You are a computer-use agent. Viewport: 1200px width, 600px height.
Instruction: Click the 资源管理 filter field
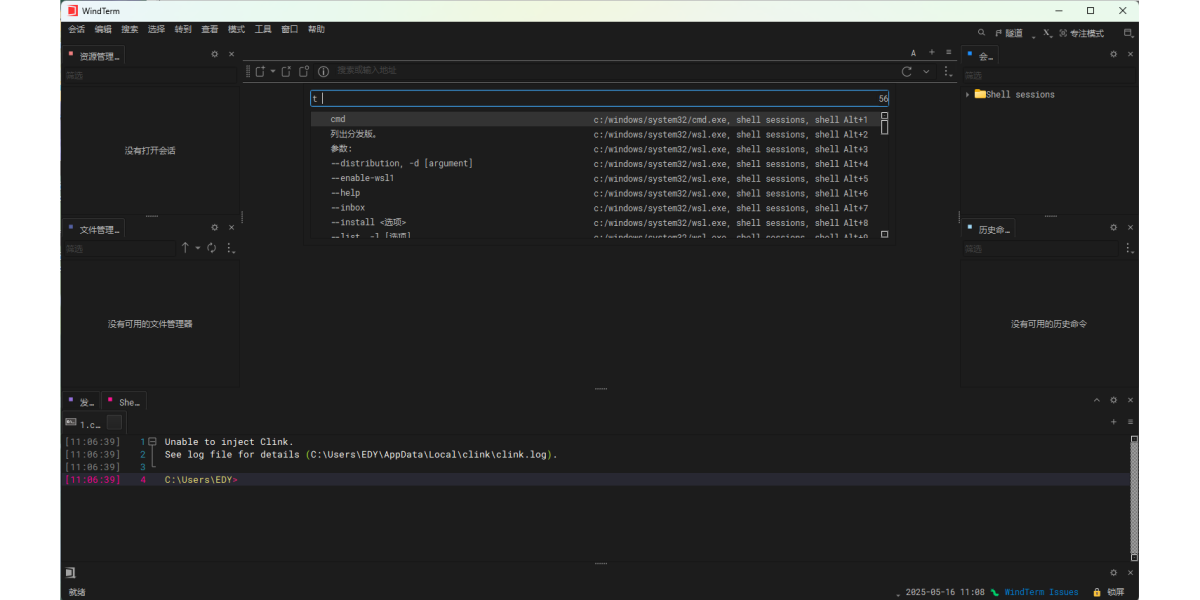150,75
